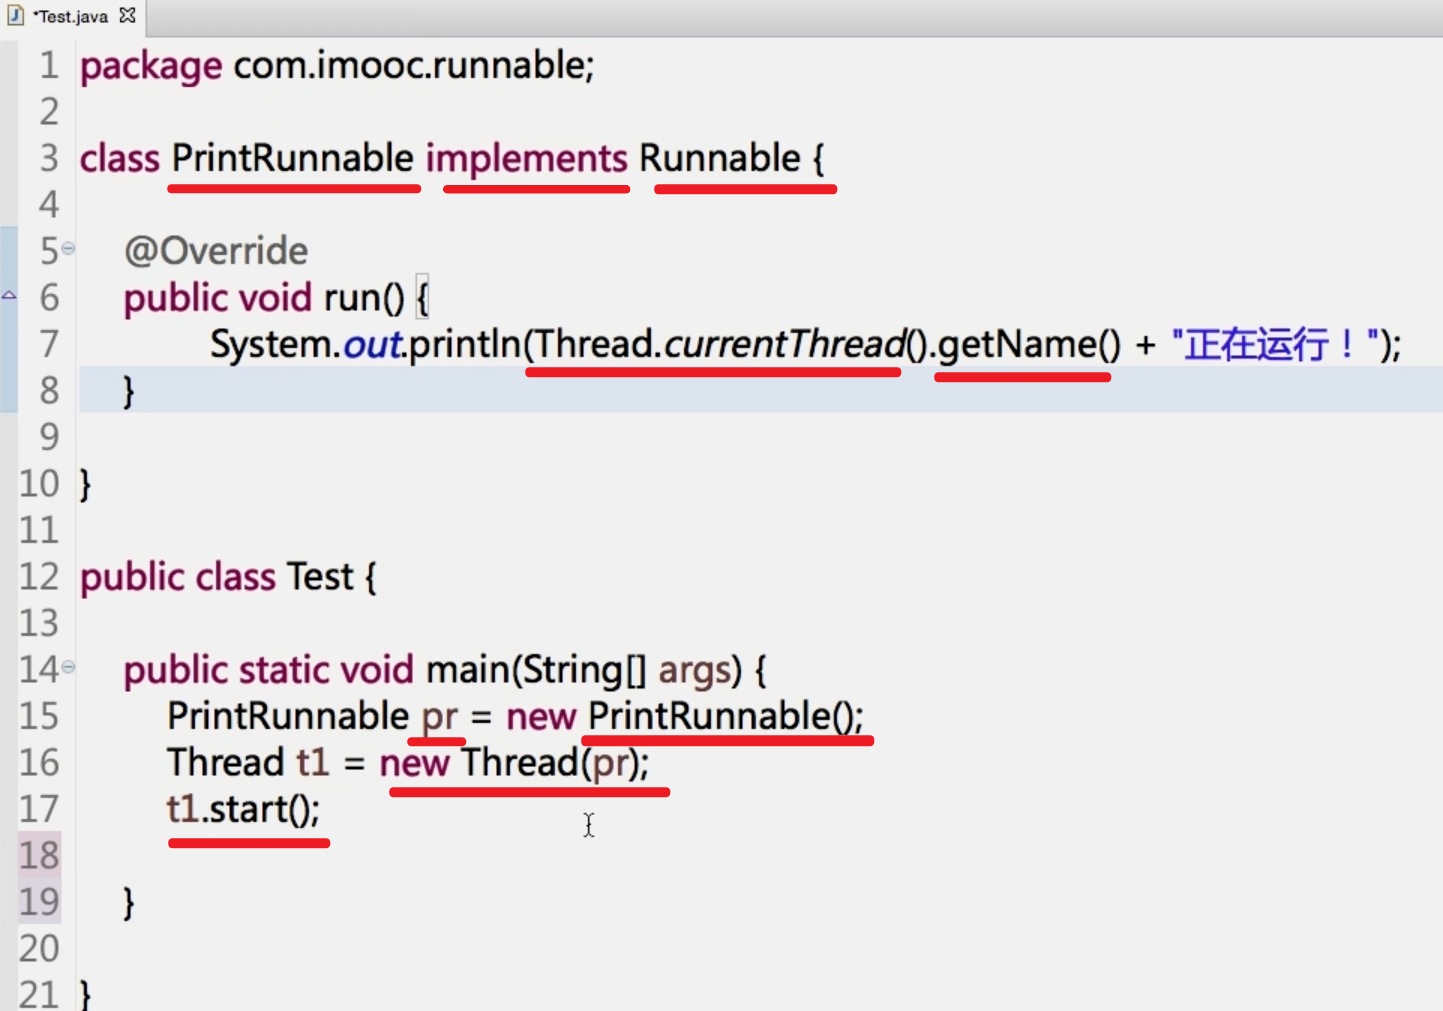The image size is (1443, 1011).
Task: Place cursor on the 'package' keyword
Action: pyautogui.click(x=151, y=67)
